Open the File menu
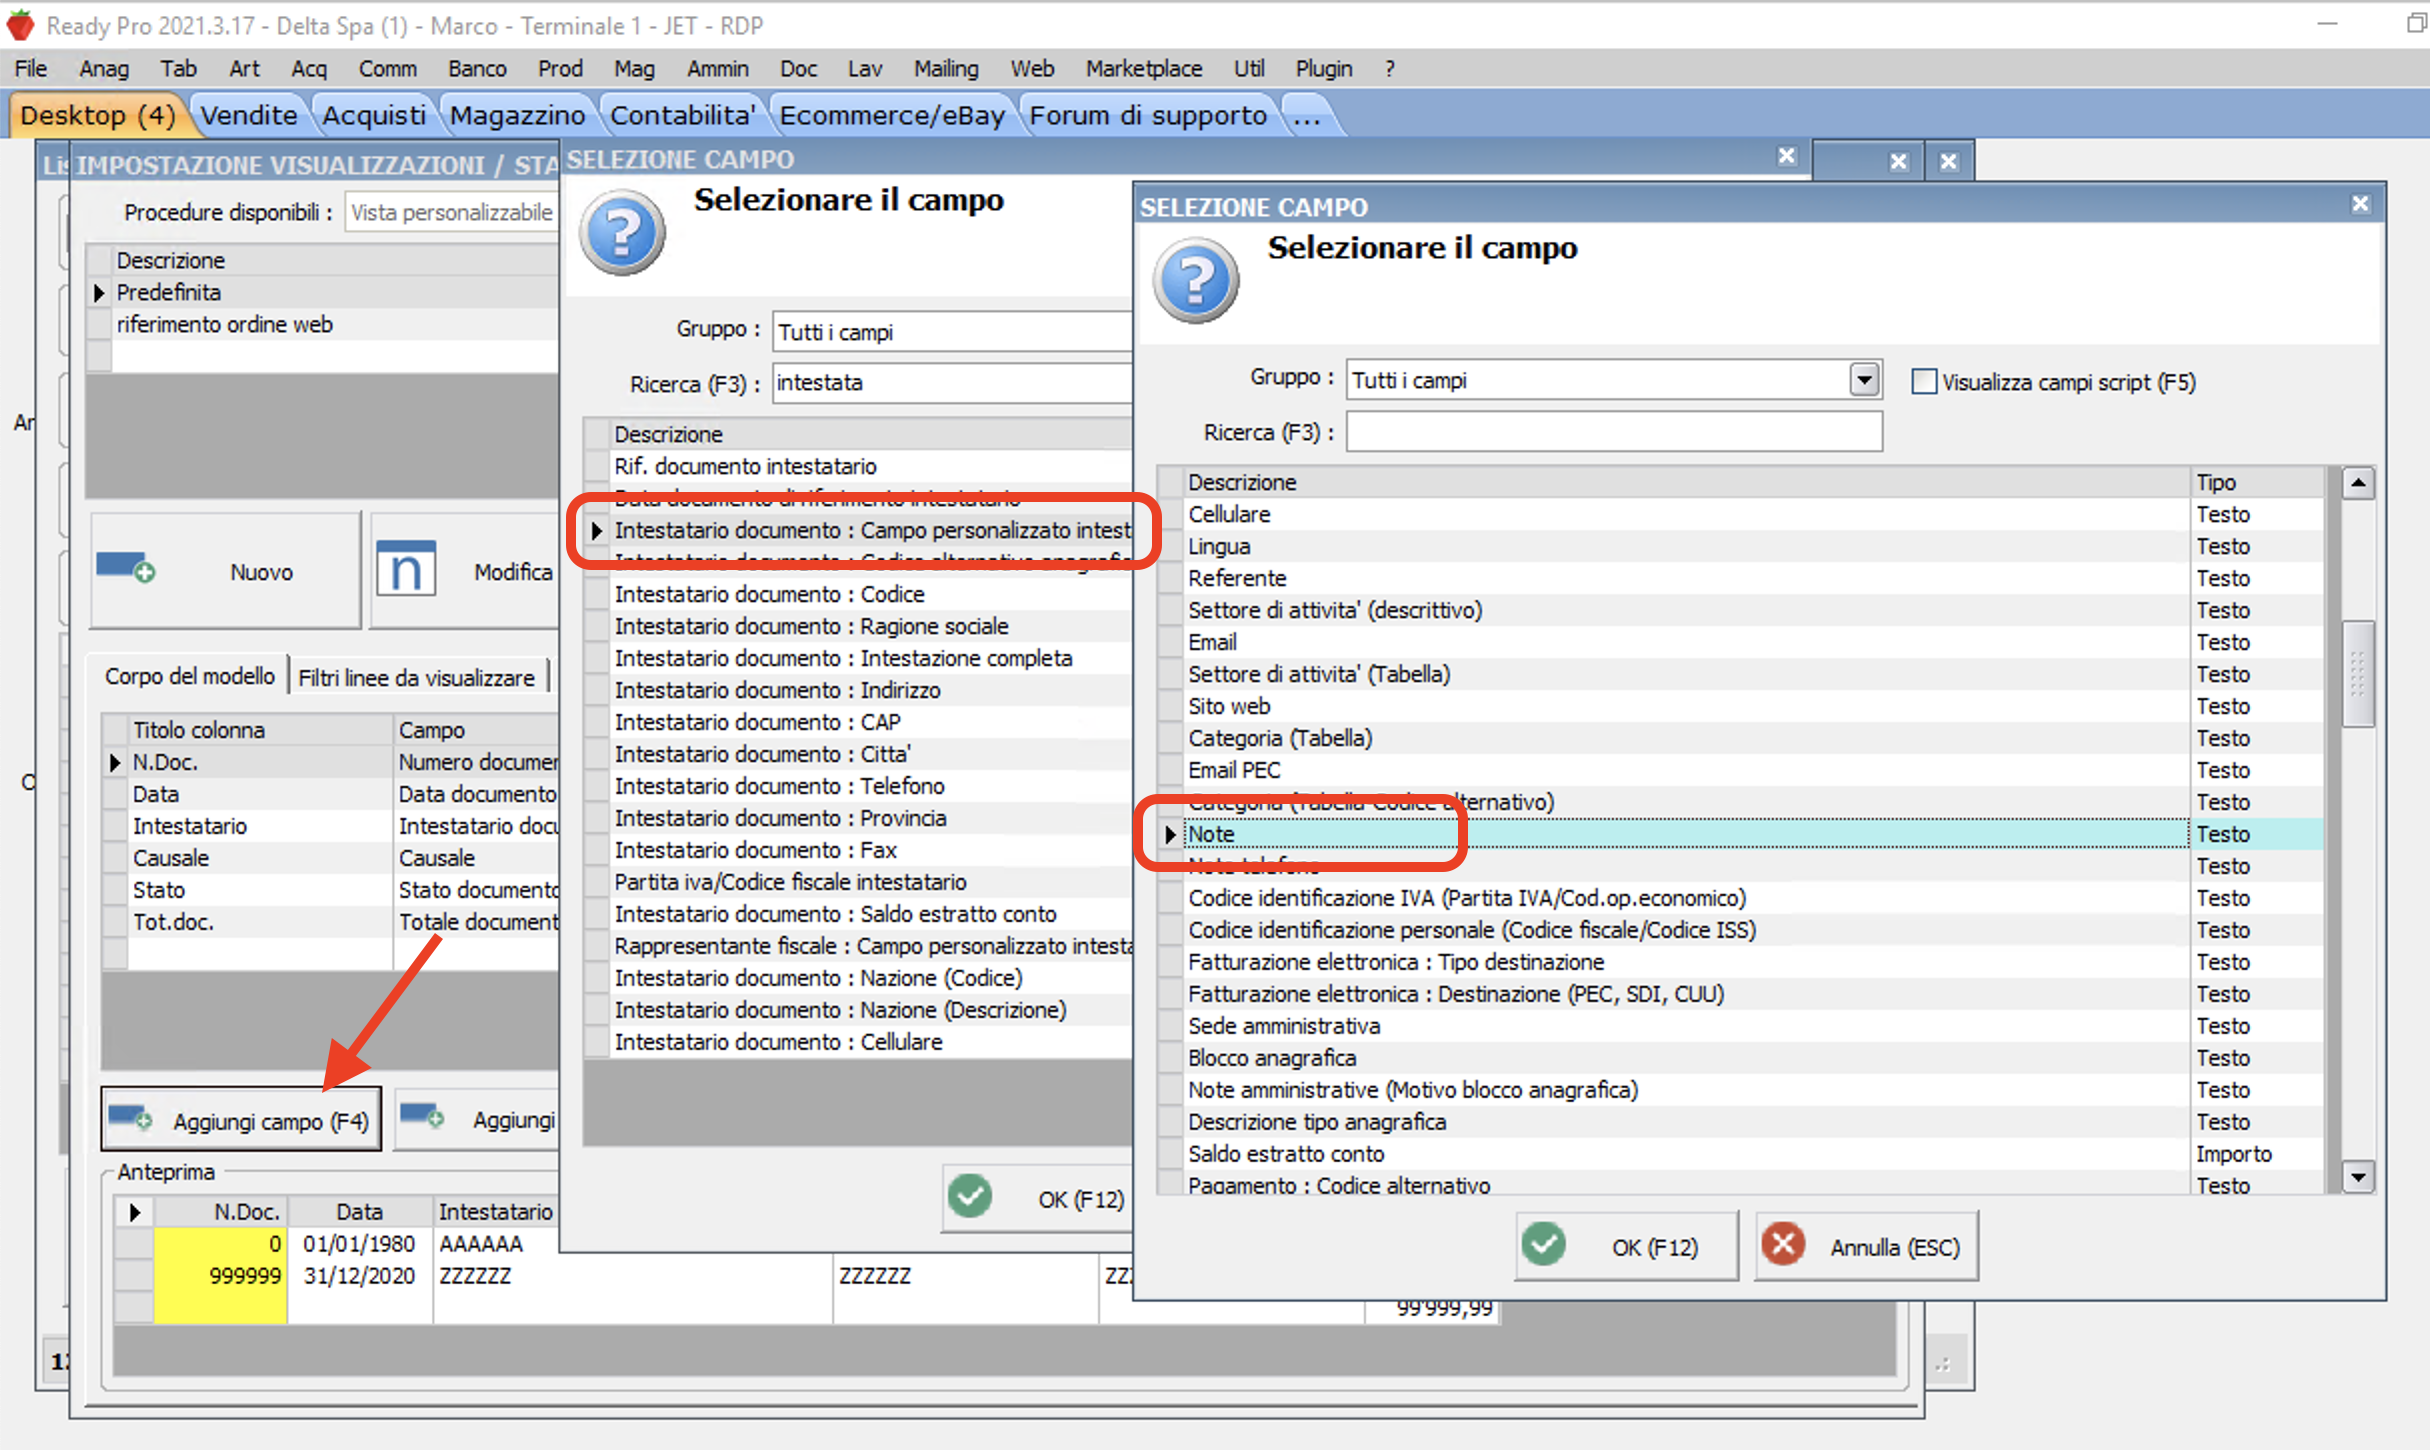This screenshot has width=2430, height=1450. coord(31,69)
